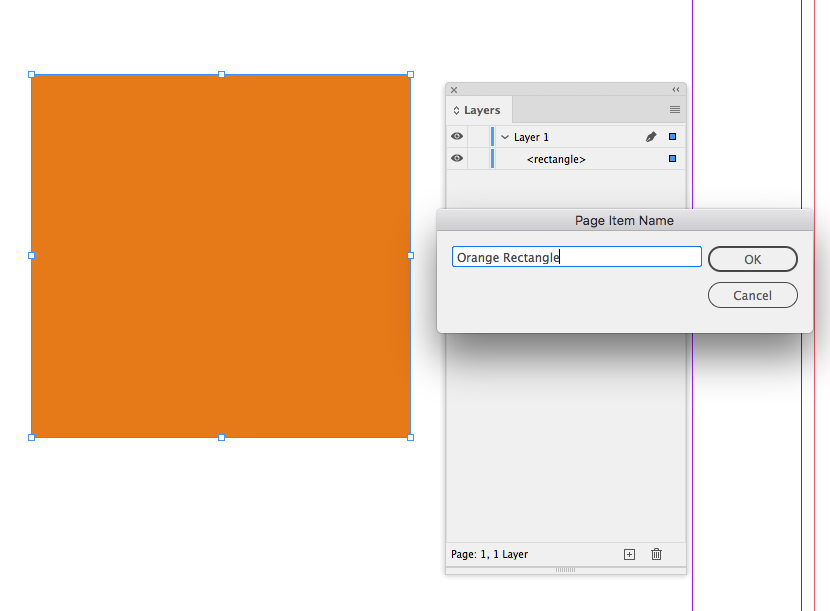Collapse the Layers panel with the double chevrons
The height and width of the screenshot is (611, 830).
674,89
